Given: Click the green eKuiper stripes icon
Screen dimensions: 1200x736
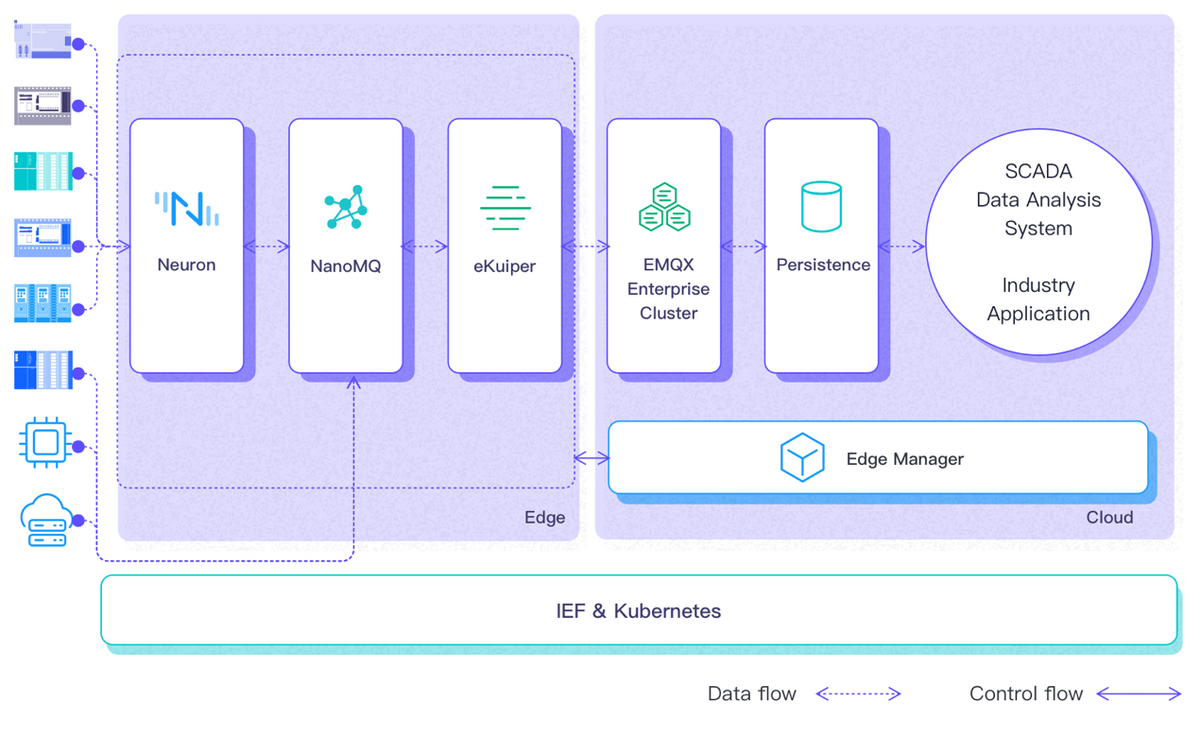Looking at the screenshot, I should 505,208.
